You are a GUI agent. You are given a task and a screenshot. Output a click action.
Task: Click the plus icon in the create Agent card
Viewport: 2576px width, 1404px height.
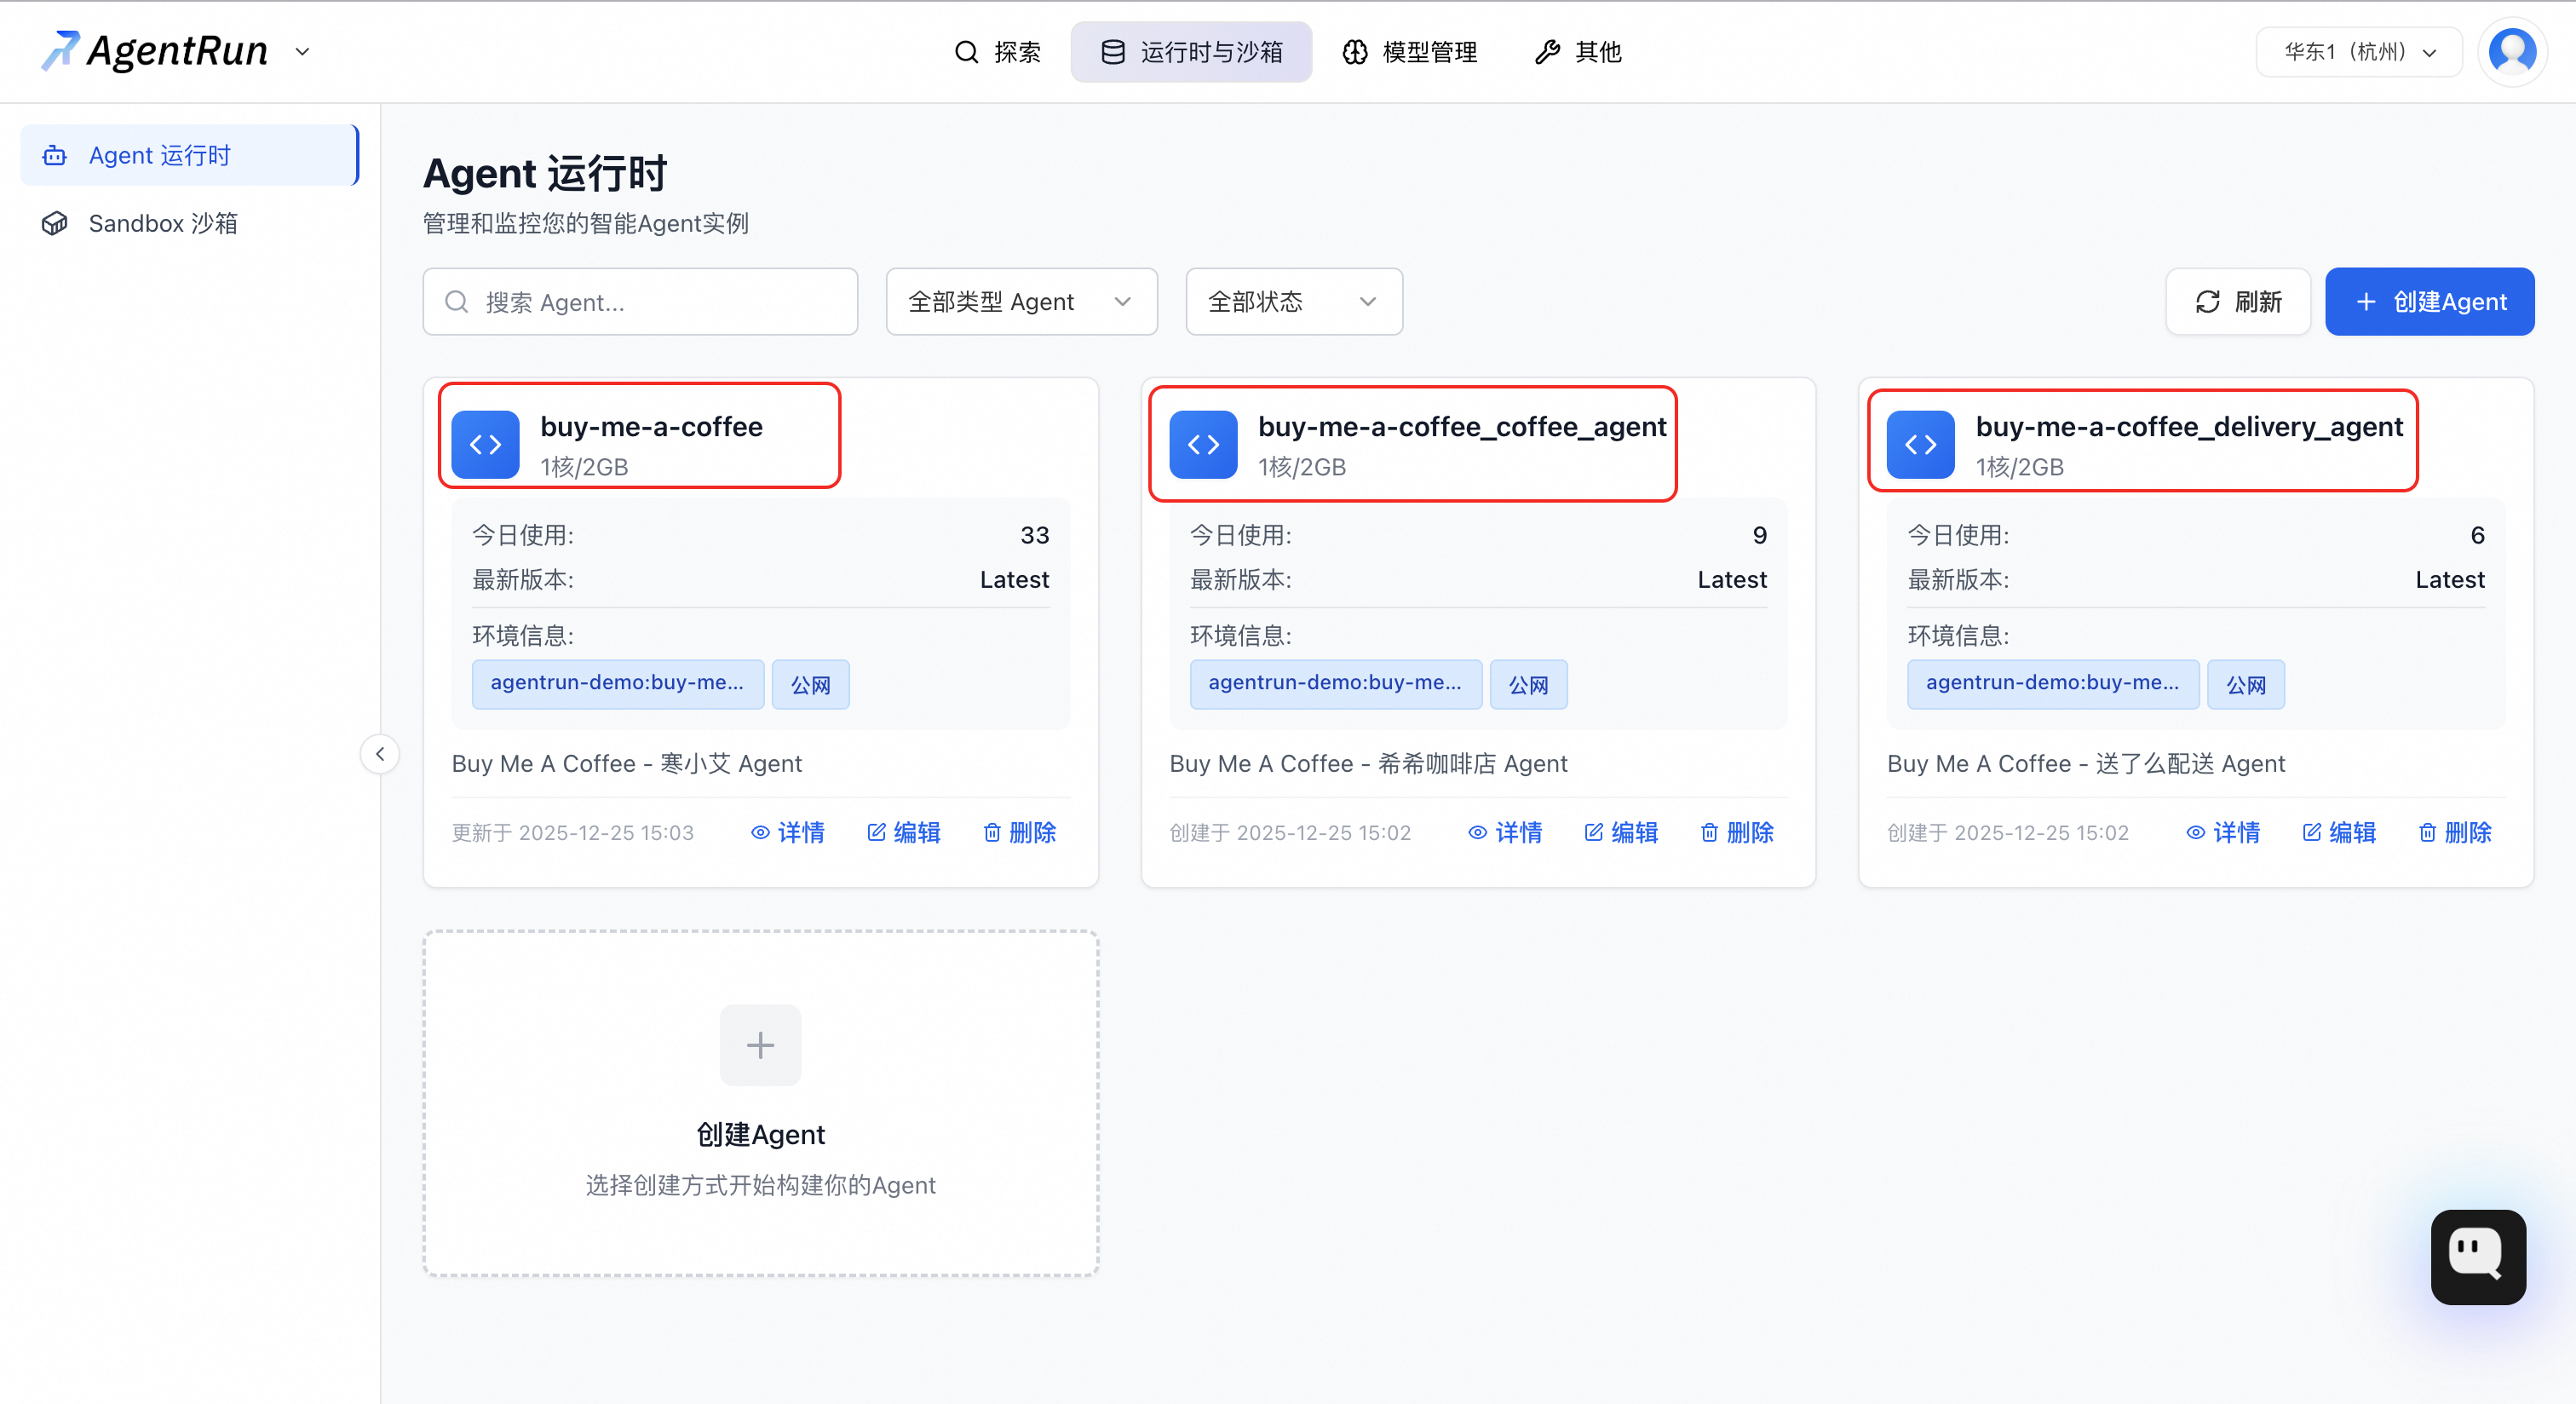click(x=760, y=1045)
